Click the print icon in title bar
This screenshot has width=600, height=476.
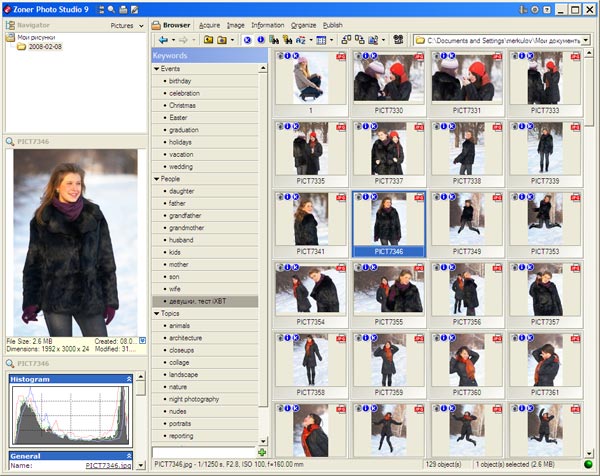pos(123,8)
